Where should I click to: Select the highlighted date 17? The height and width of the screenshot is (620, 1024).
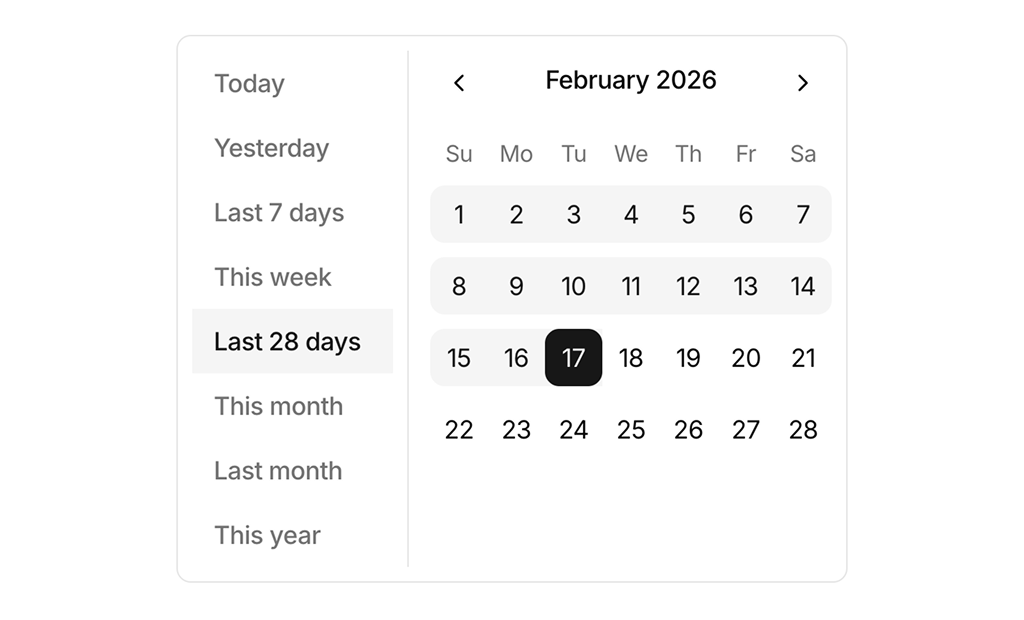(574, 358)
